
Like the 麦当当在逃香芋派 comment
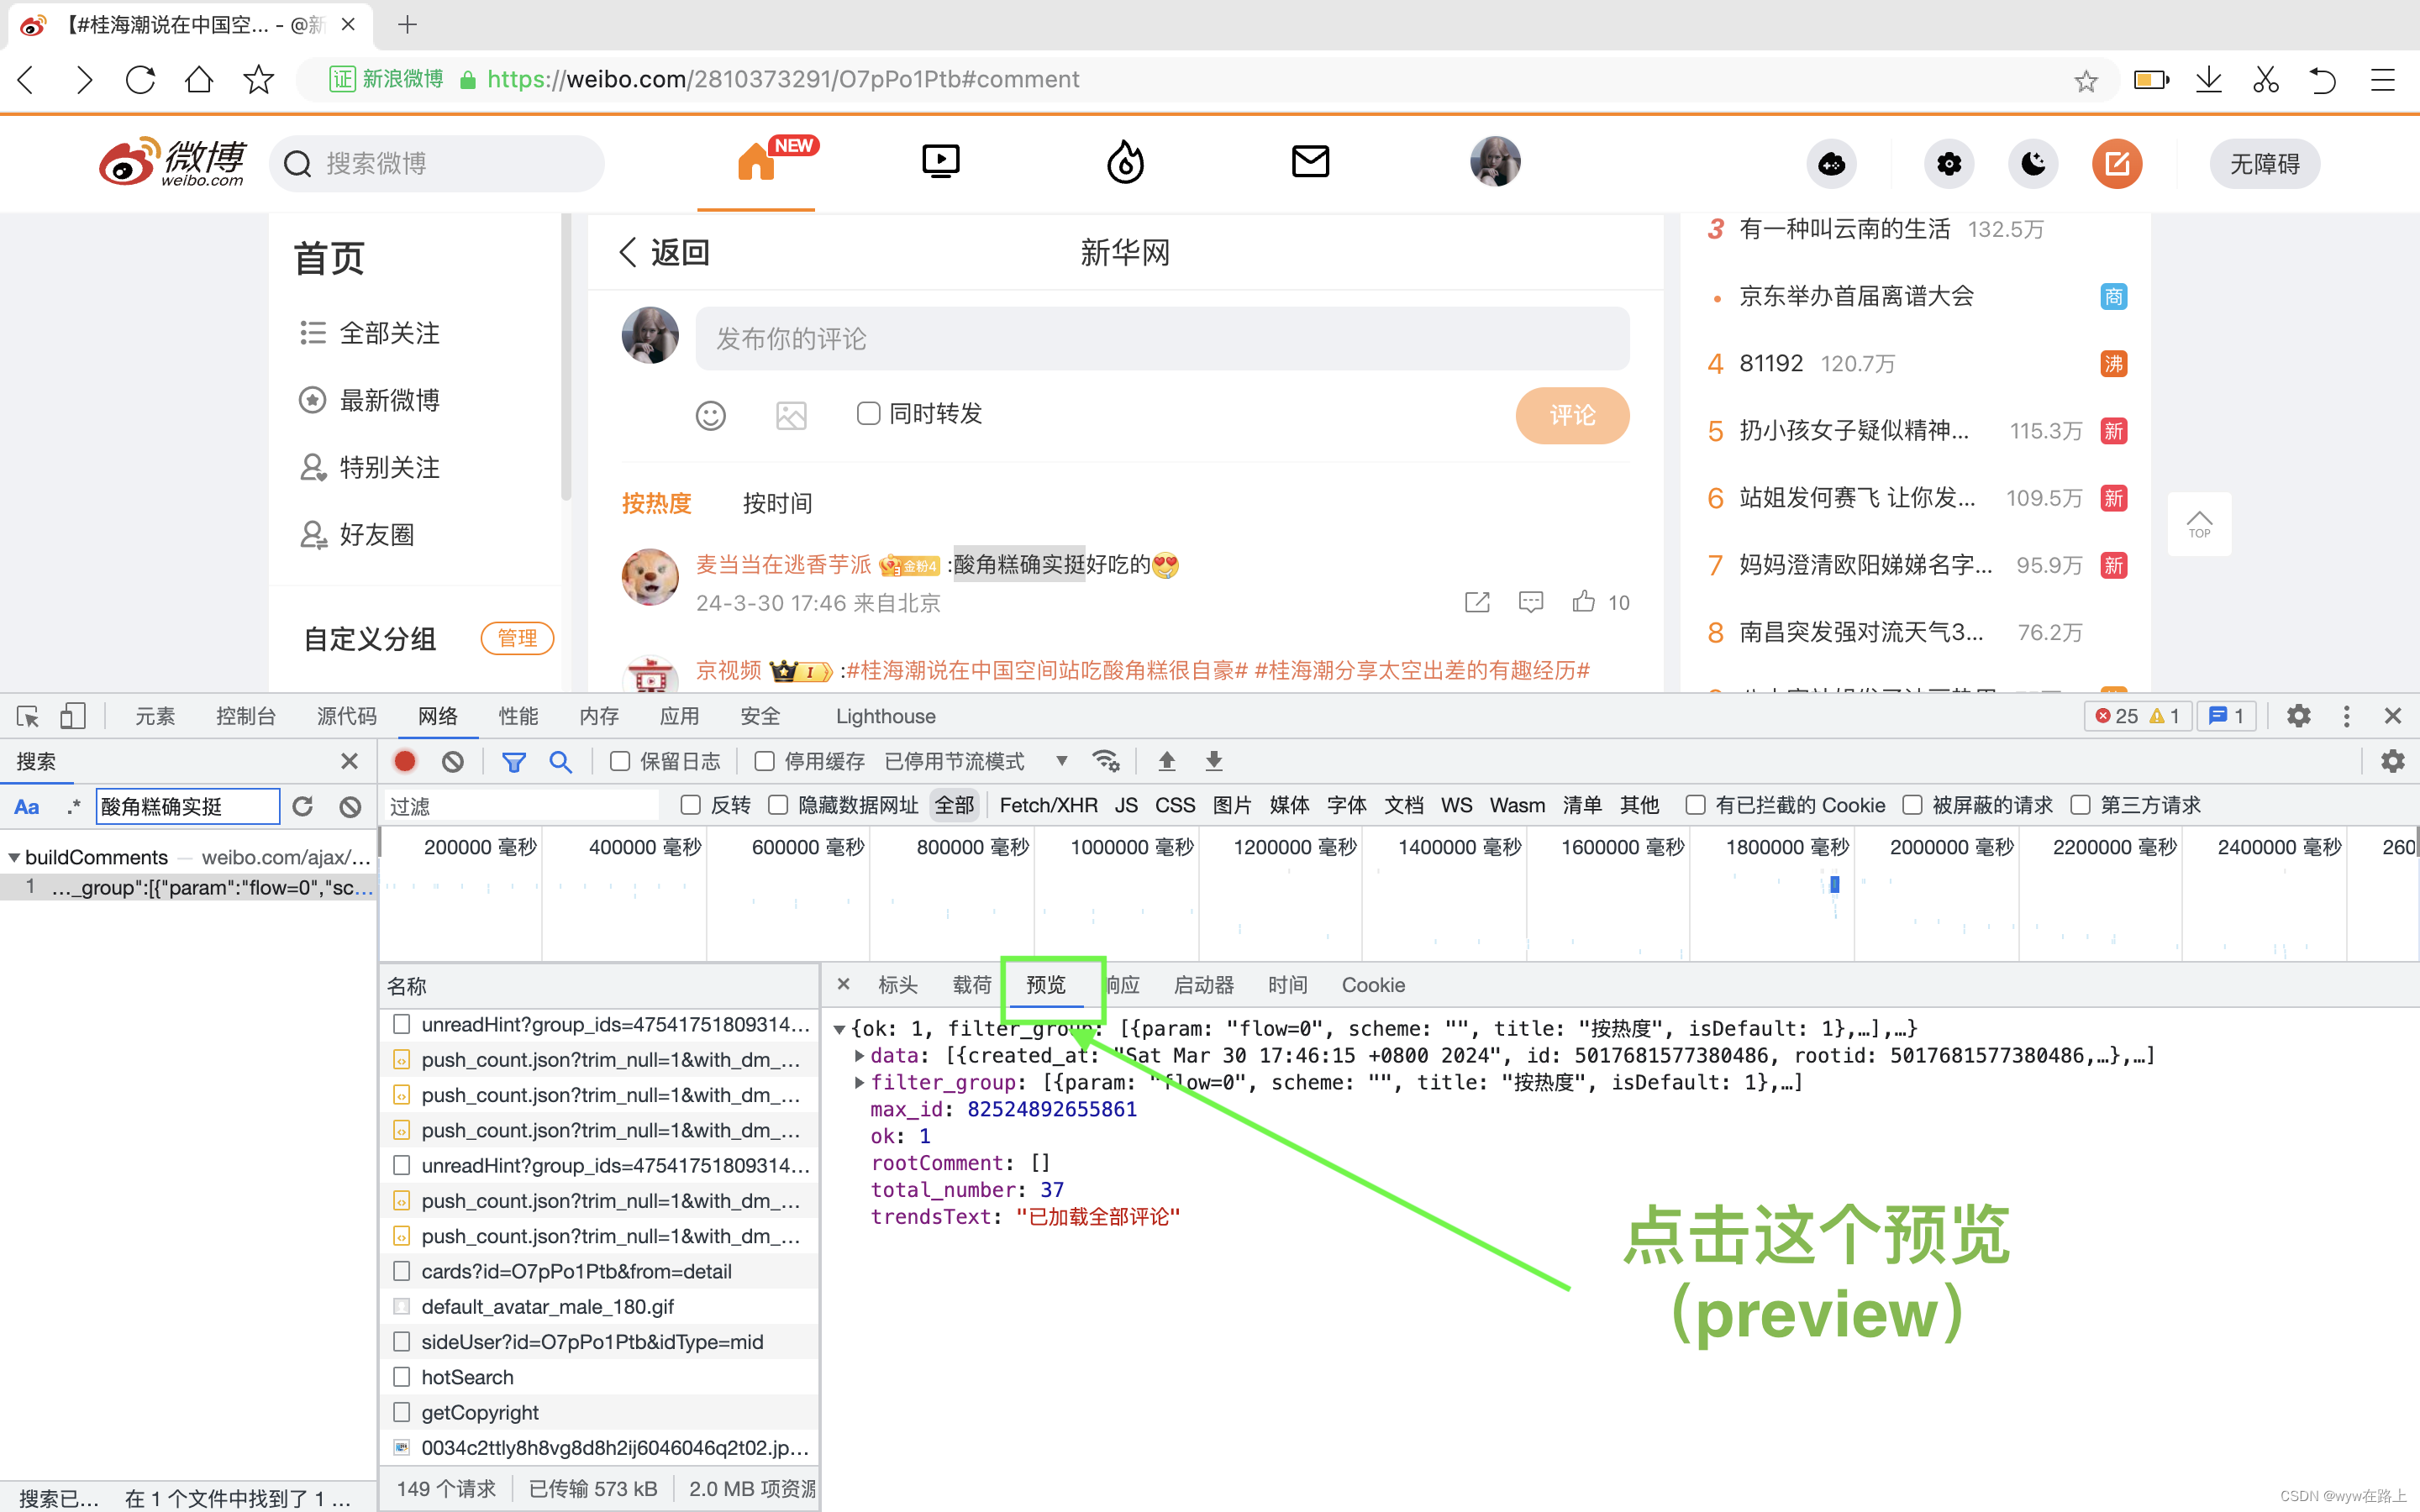(x=1583, y=601)
